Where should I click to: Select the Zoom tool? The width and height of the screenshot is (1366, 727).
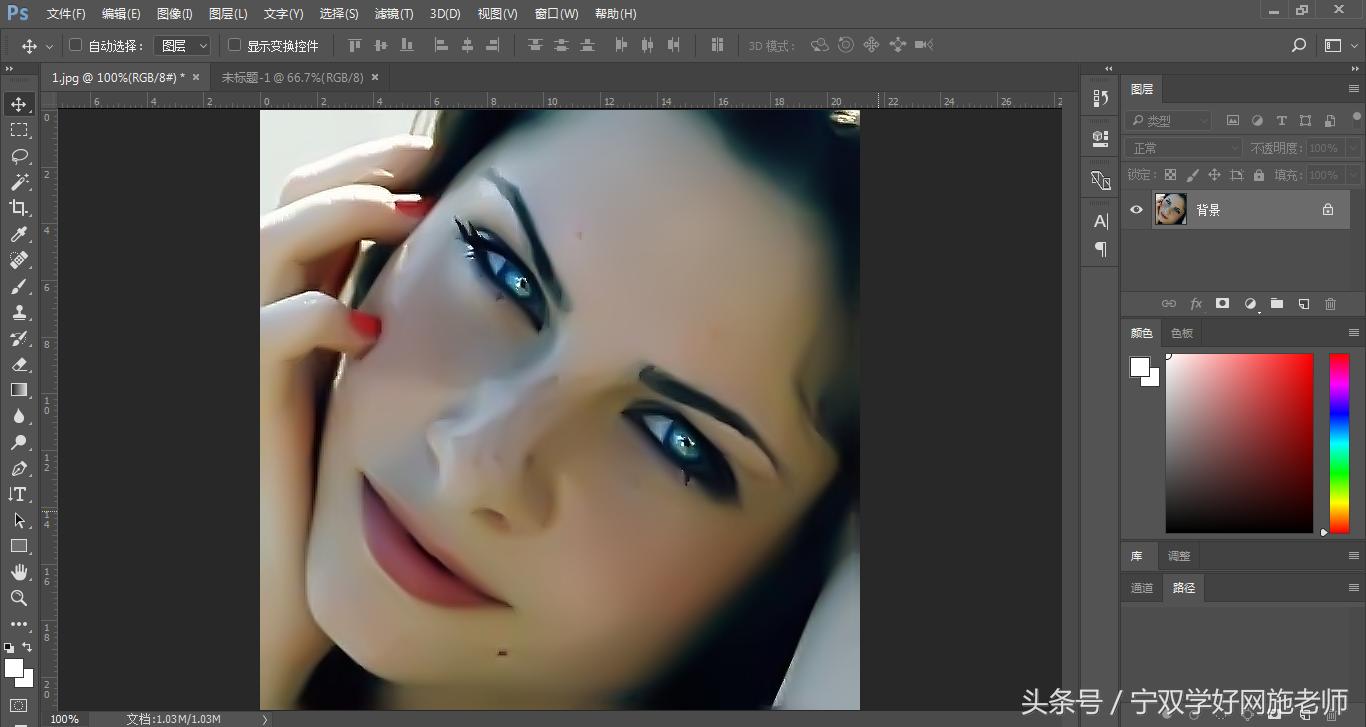[20, 598]
